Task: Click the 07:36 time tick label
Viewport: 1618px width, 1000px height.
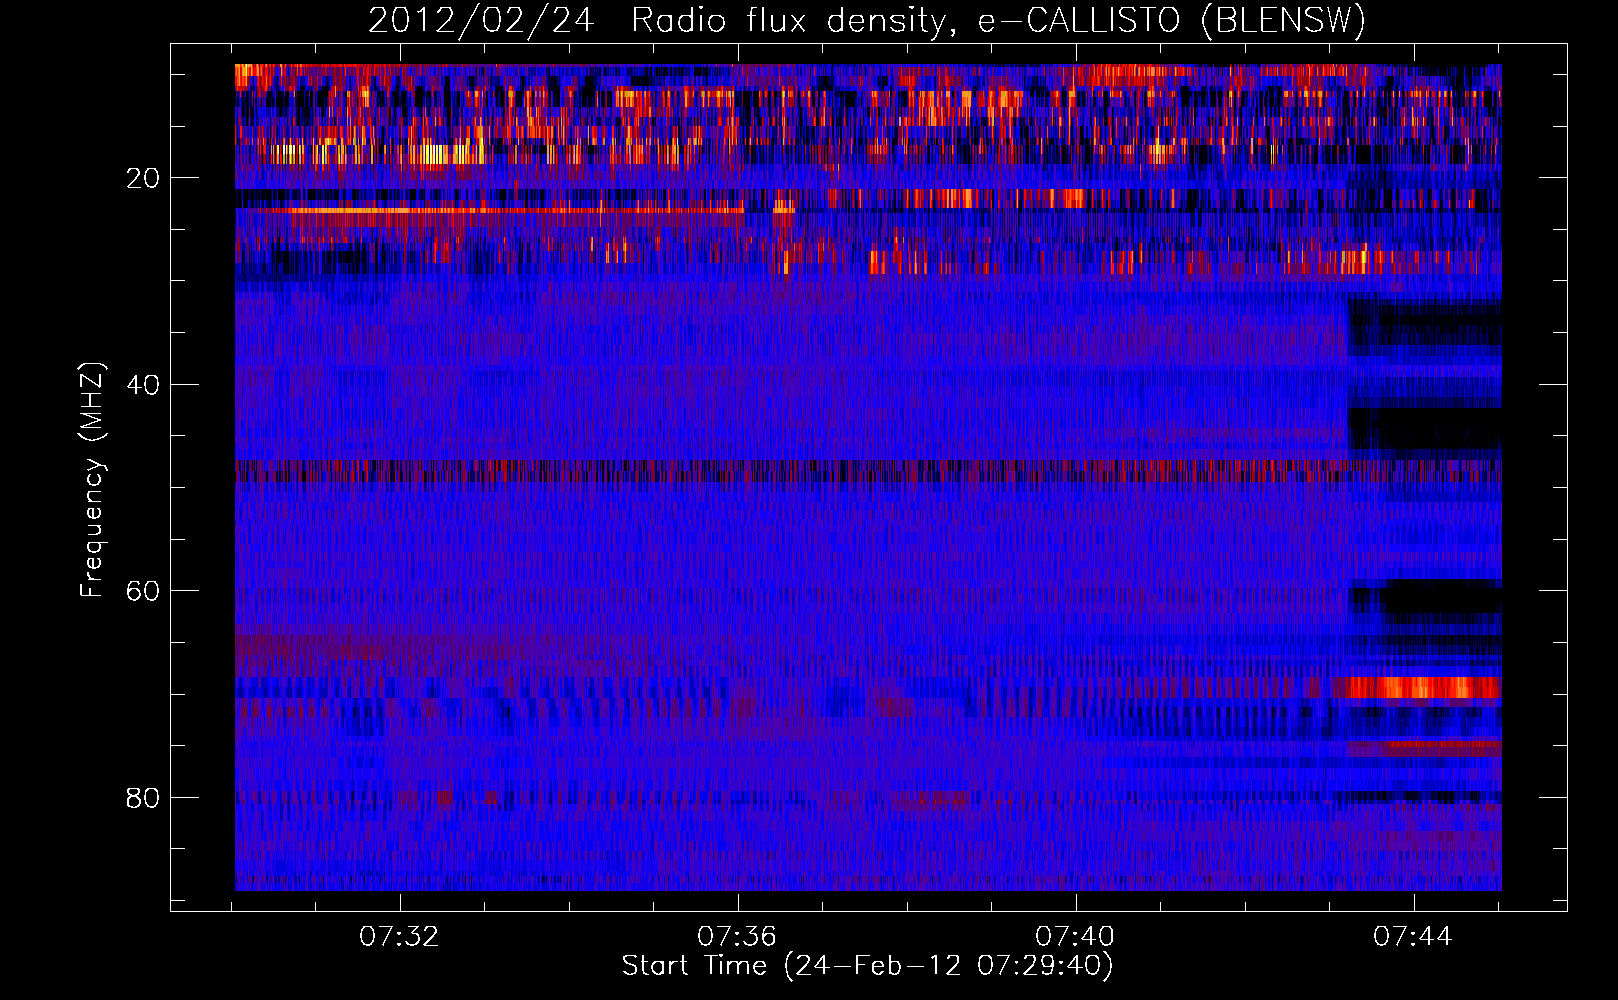Action: (x=737, y=937)
